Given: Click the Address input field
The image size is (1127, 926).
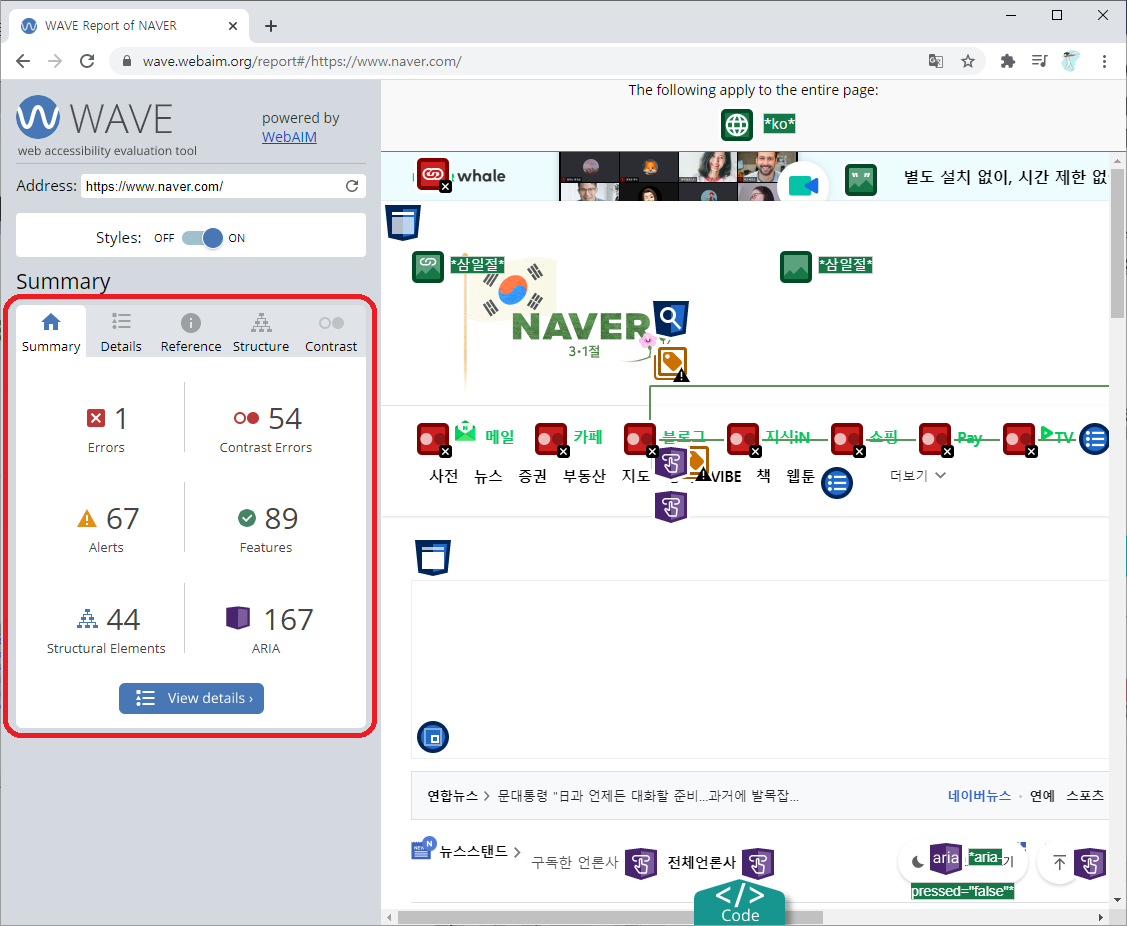Looking at the screenshot, I should tap(213, 186).
